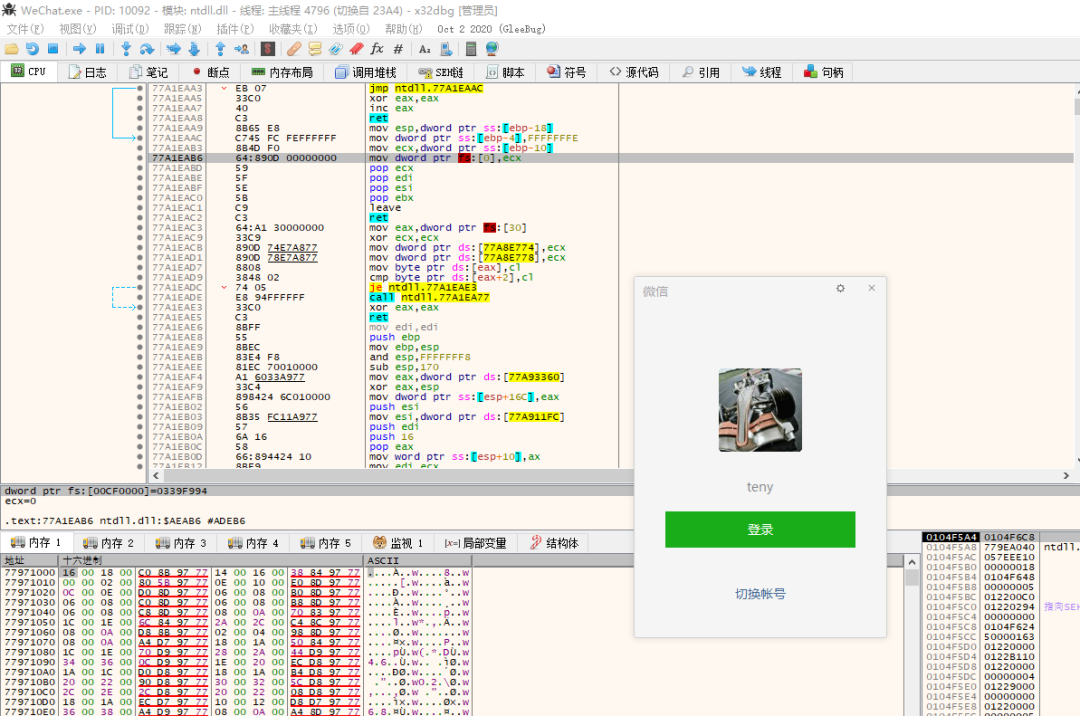The width and height of the screenshot is (1080, 716).
Task: Select the disassembly row at address 77A1EAB6
Action: pyautogui.click(x=611, y=158)
